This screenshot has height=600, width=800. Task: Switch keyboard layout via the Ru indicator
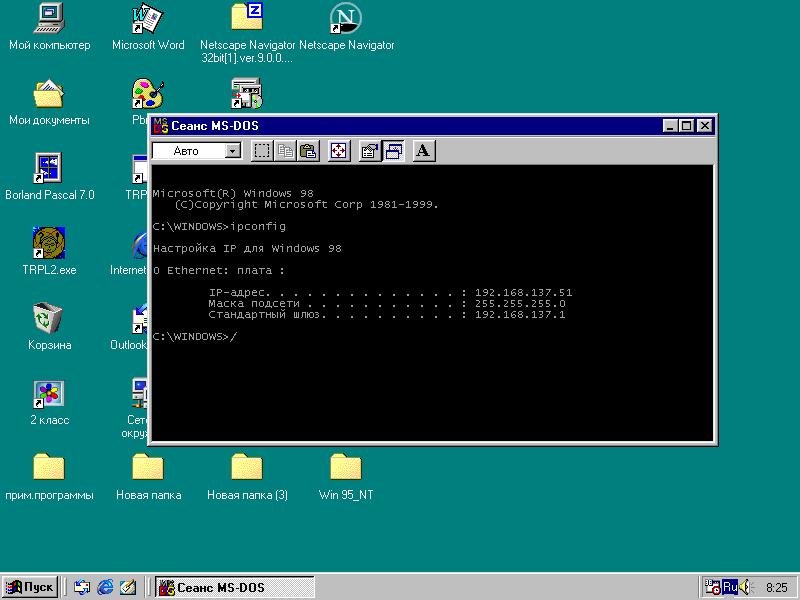click(x=729, y=587)
